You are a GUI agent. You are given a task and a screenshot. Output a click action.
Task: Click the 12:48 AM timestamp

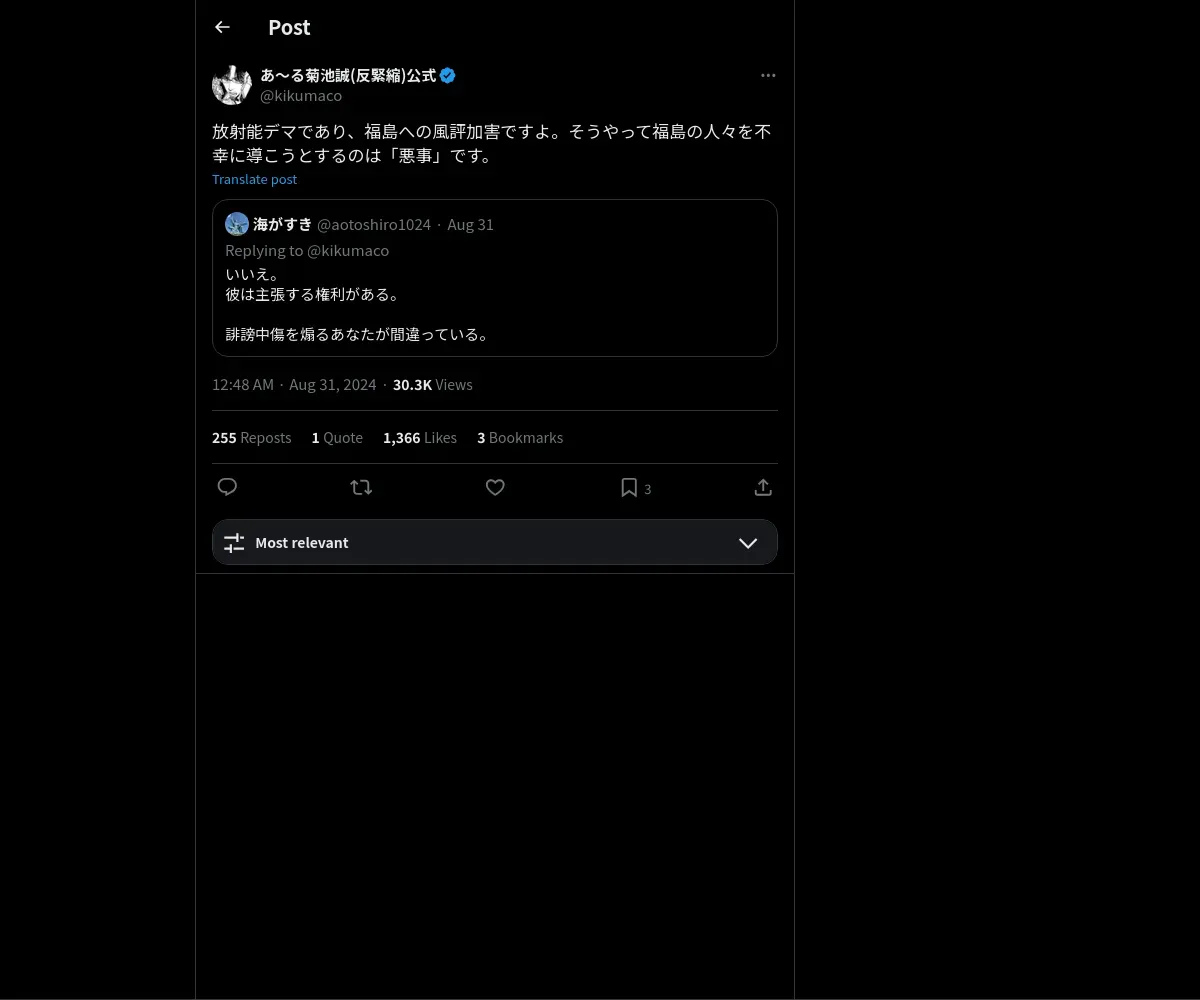tap(243, 385)
